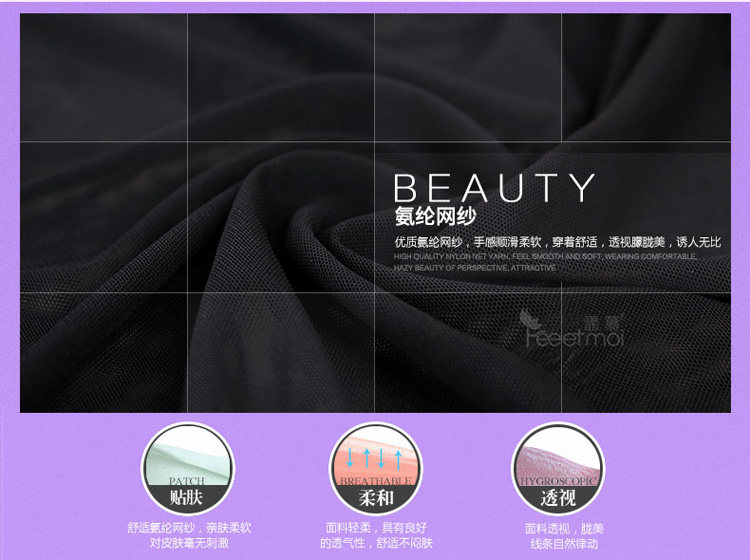Click the 氨纶网纱 subtitle
The width and height of the screenshot is (750, 560).
point(436,217)
